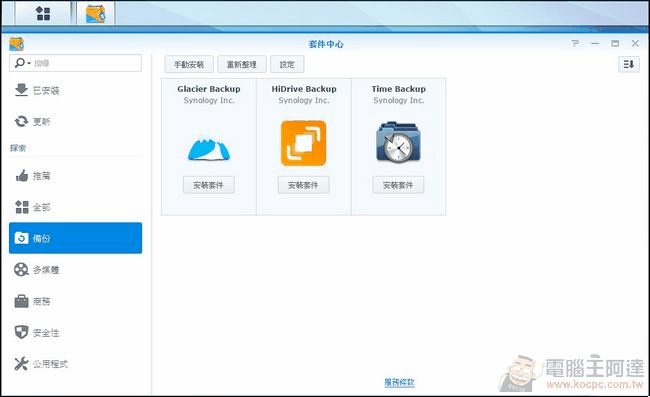Screen dimensions: 650x397
Task: Click the HiDrive Backup title text
Action: pyautogui.click(x=304, y=89)
